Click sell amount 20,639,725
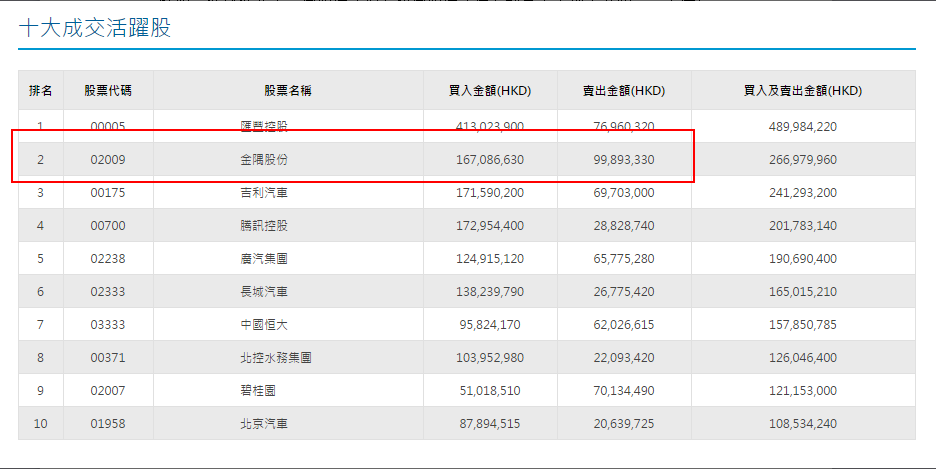This screenshot has height=469, width=936. click(624, 424)
